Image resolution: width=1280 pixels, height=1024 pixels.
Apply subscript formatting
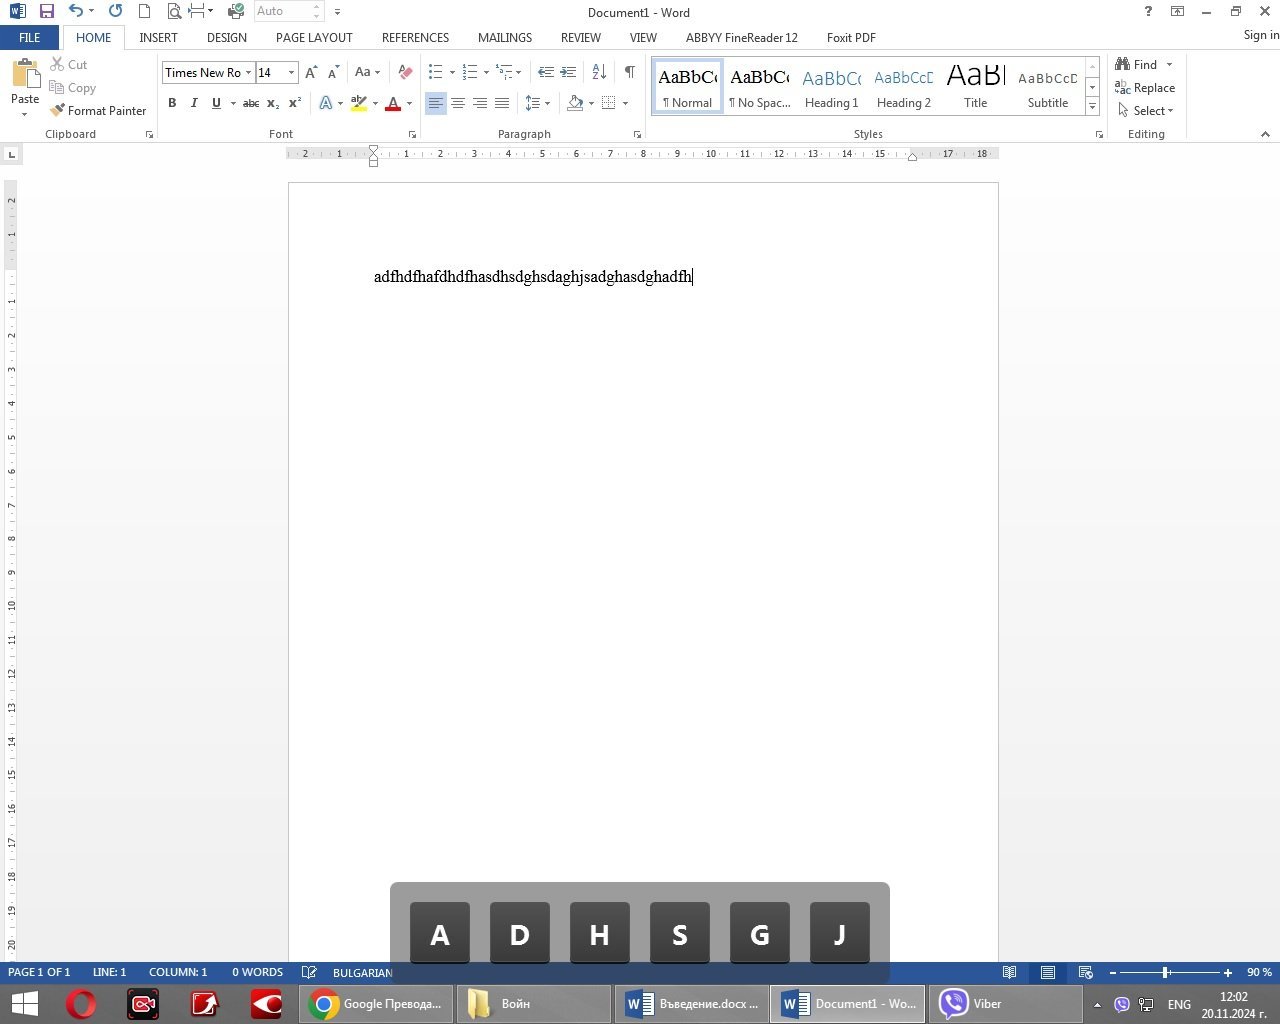(273, 103)
